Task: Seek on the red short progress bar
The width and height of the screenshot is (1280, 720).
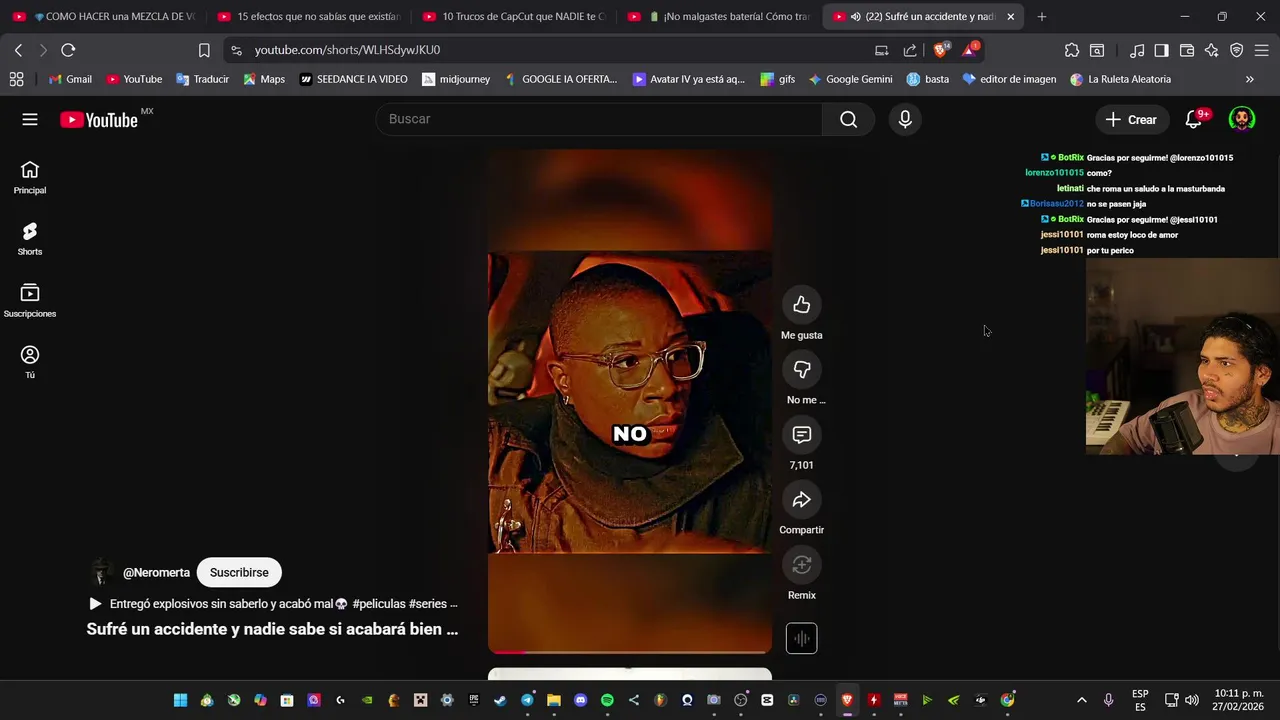Action: click(x=630, y=651)
